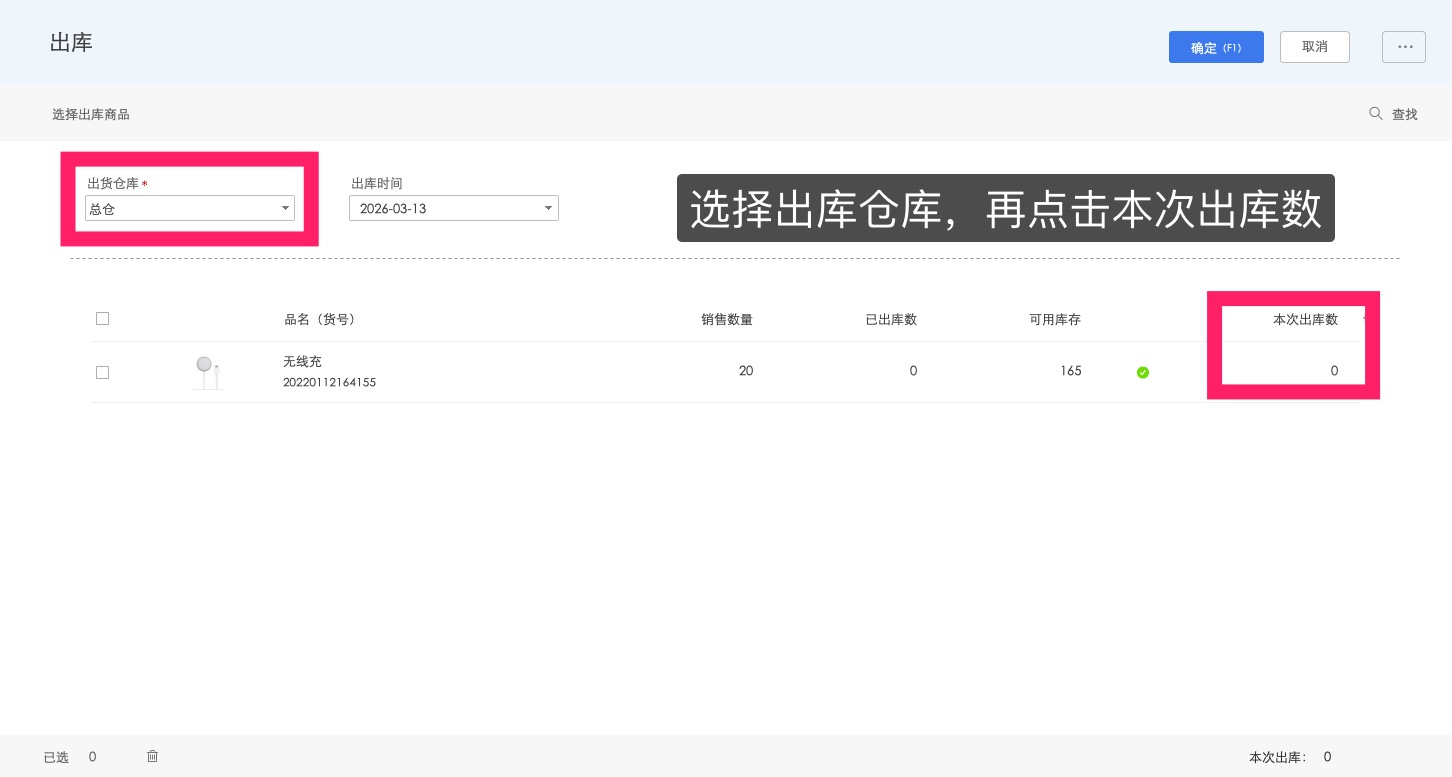Click the product code 20220112164155

point(329,382)
